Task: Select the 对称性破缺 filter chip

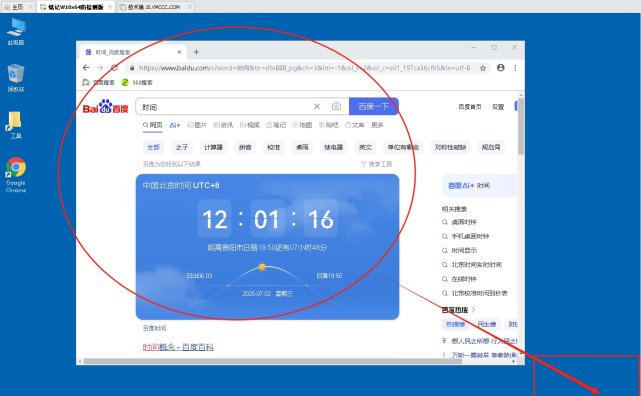Action: [x=450, y=147]
